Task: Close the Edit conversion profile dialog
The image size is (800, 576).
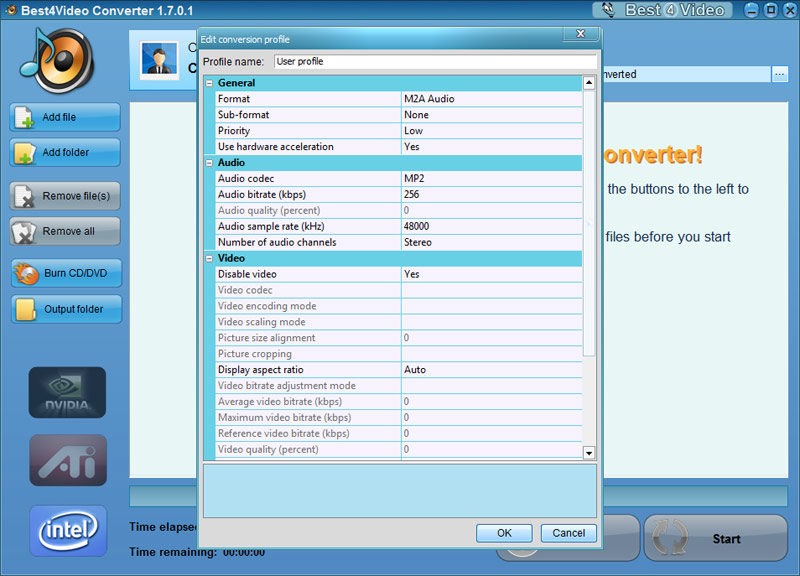Action: pyautogui.click(x=580, y=33)
